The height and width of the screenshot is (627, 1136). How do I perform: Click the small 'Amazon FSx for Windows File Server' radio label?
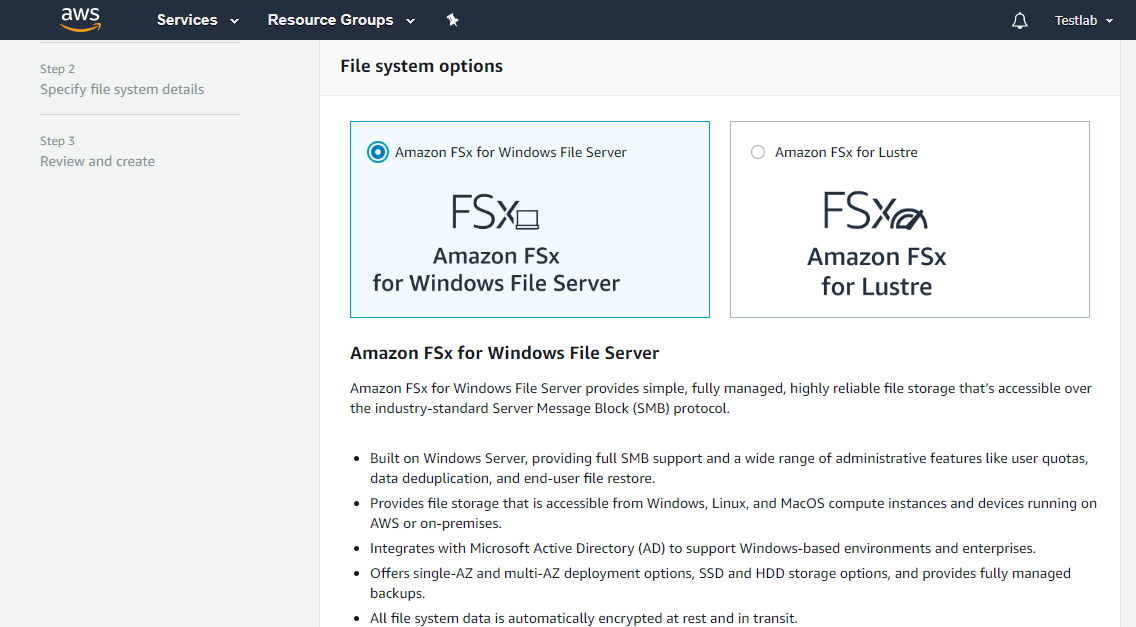(x=511, y=152)
